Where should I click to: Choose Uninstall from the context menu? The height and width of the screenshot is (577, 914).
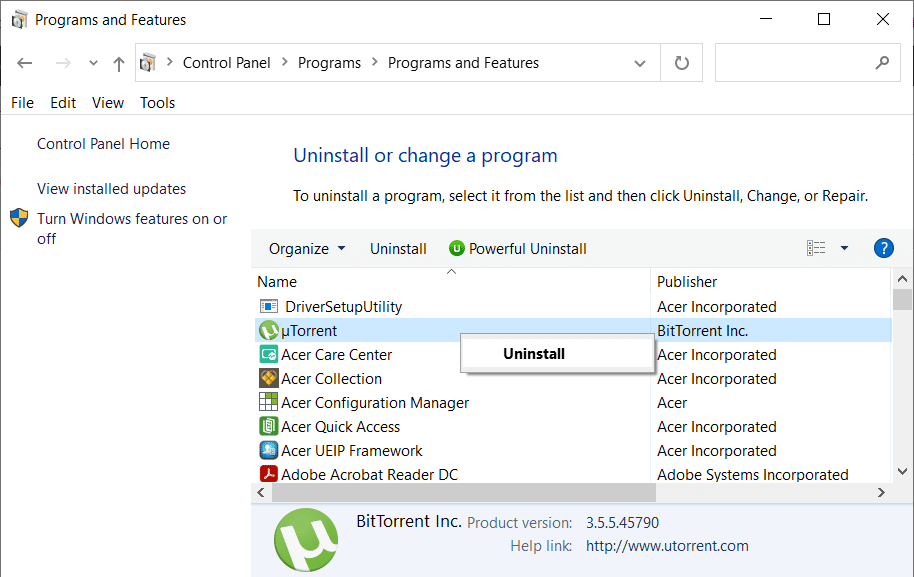[533, 353]
